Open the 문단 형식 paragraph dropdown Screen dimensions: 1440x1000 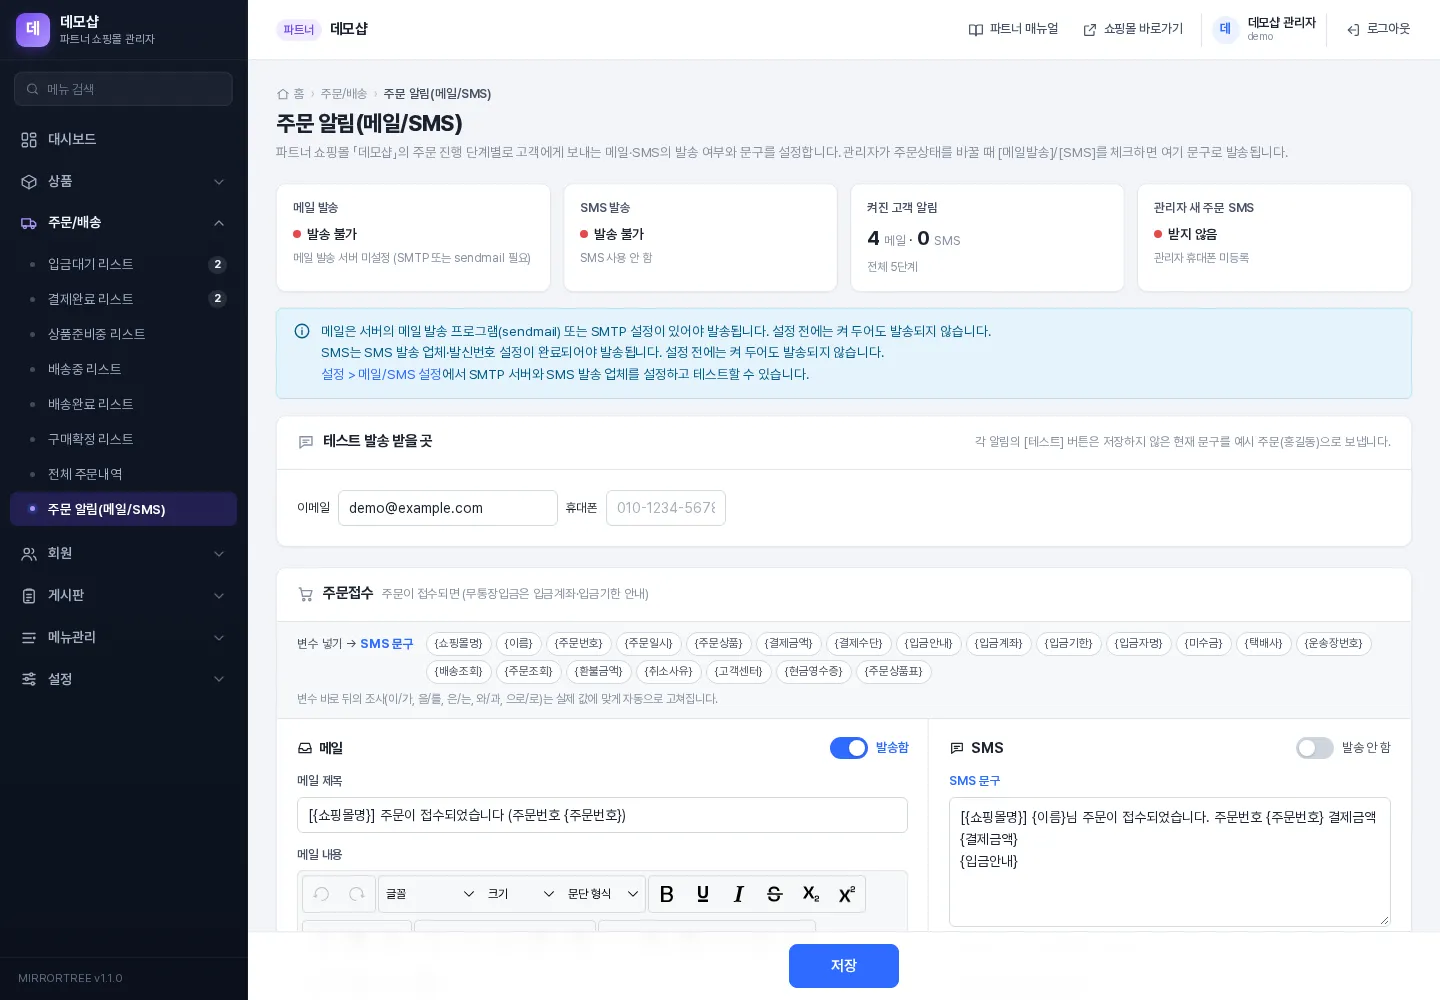603,894
